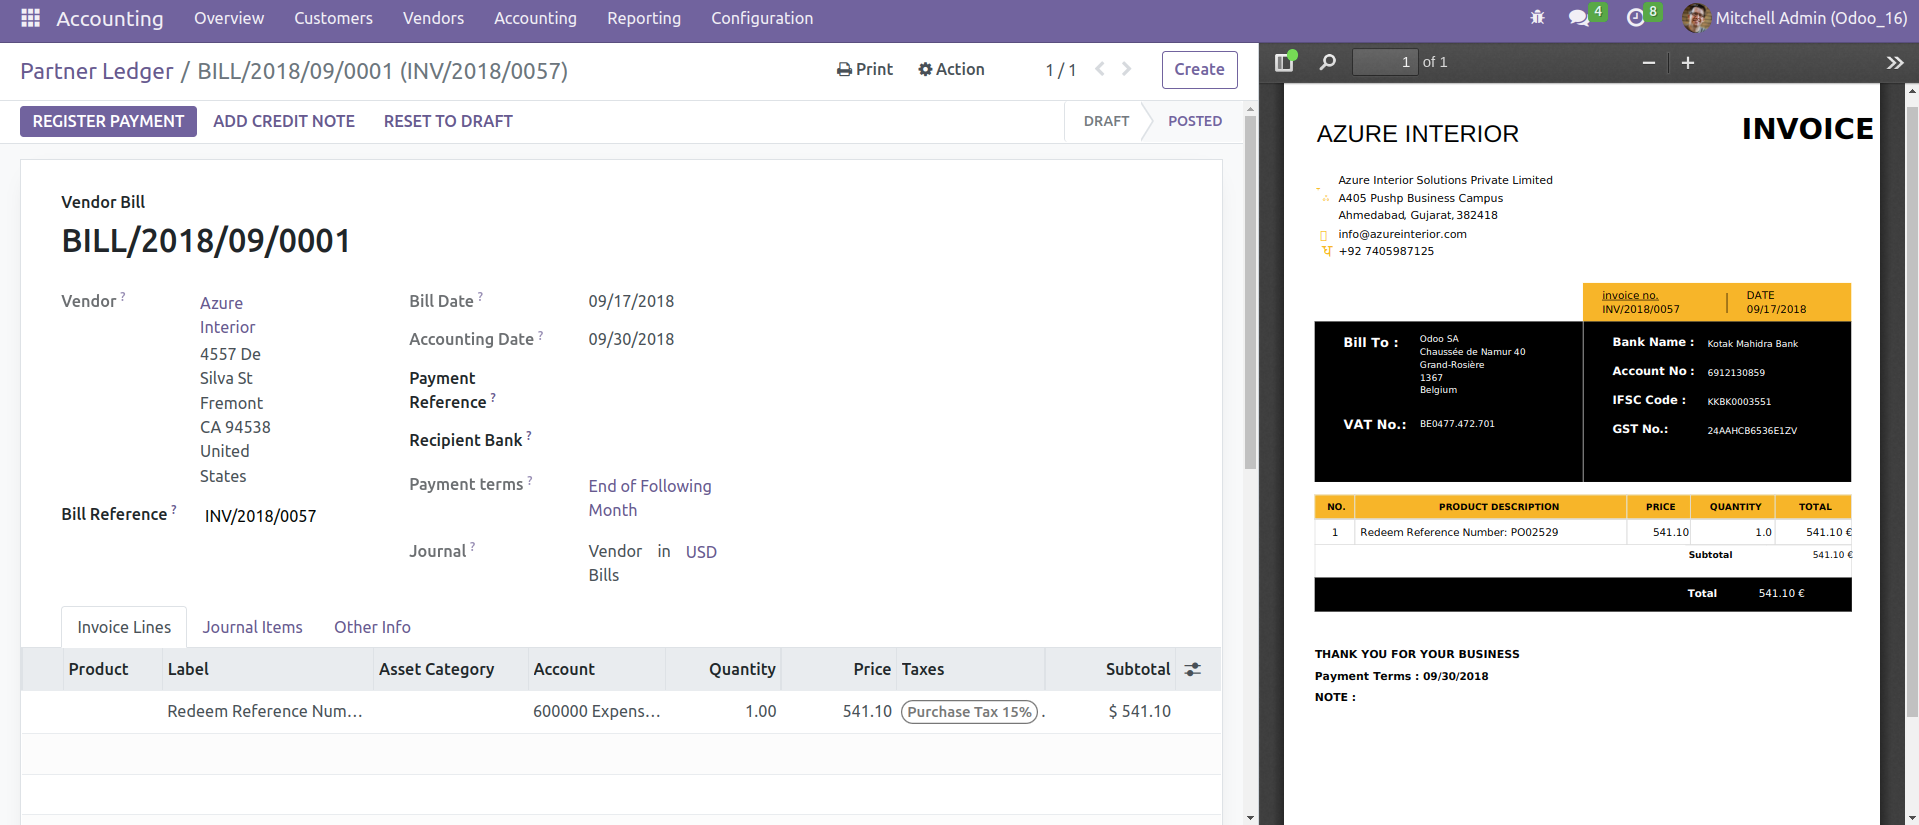The image size is (1919, 825).
Task: Click Reset to Draft button
Action: pyautogui.click(x=448, y=121)
